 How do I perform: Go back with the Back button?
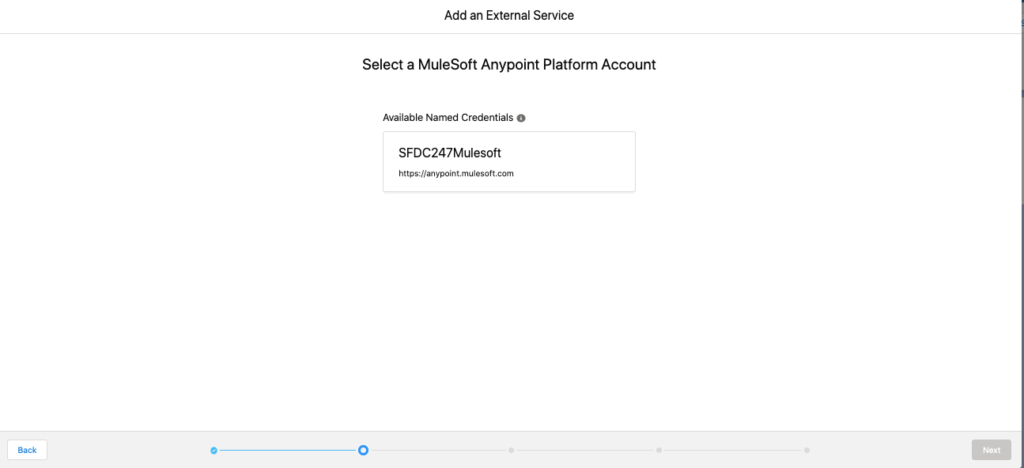tap(27, 450)
